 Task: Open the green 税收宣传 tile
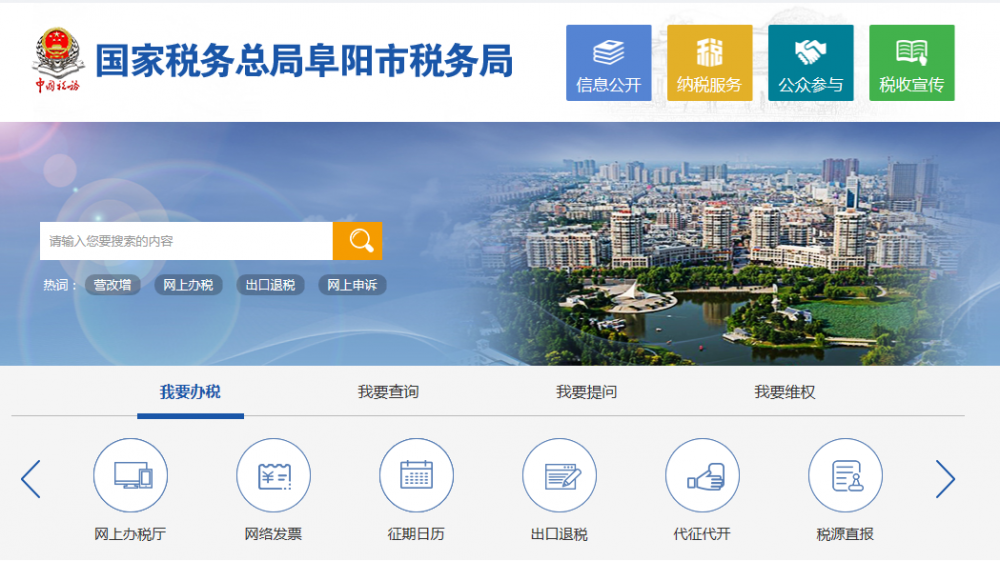pos(911,63)
